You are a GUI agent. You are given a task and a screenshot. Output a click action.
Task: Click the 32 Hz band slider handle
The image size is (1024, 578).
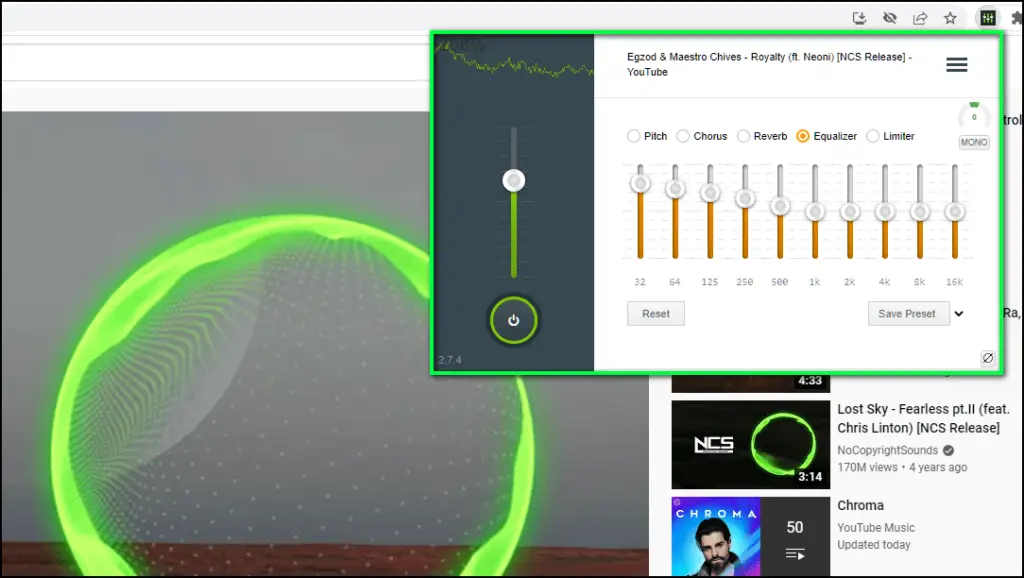click(640, 183)
